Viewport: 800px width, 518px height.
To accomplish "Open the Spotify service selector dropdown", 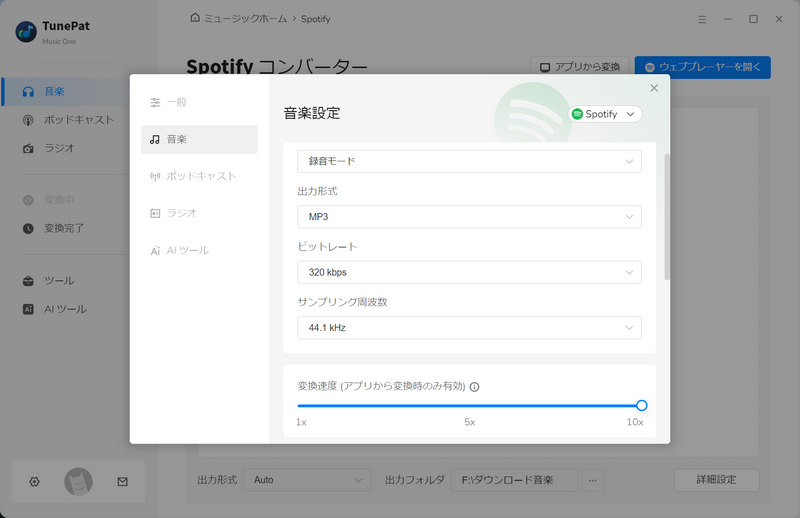I will (x=605, y=114).
